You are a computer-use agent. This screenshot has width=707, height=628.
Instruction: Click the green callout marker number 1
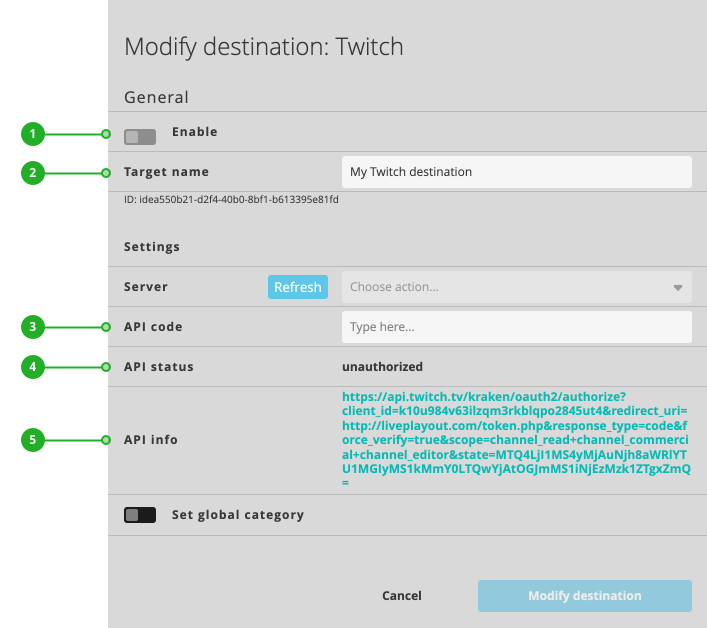tap(33, 133)
